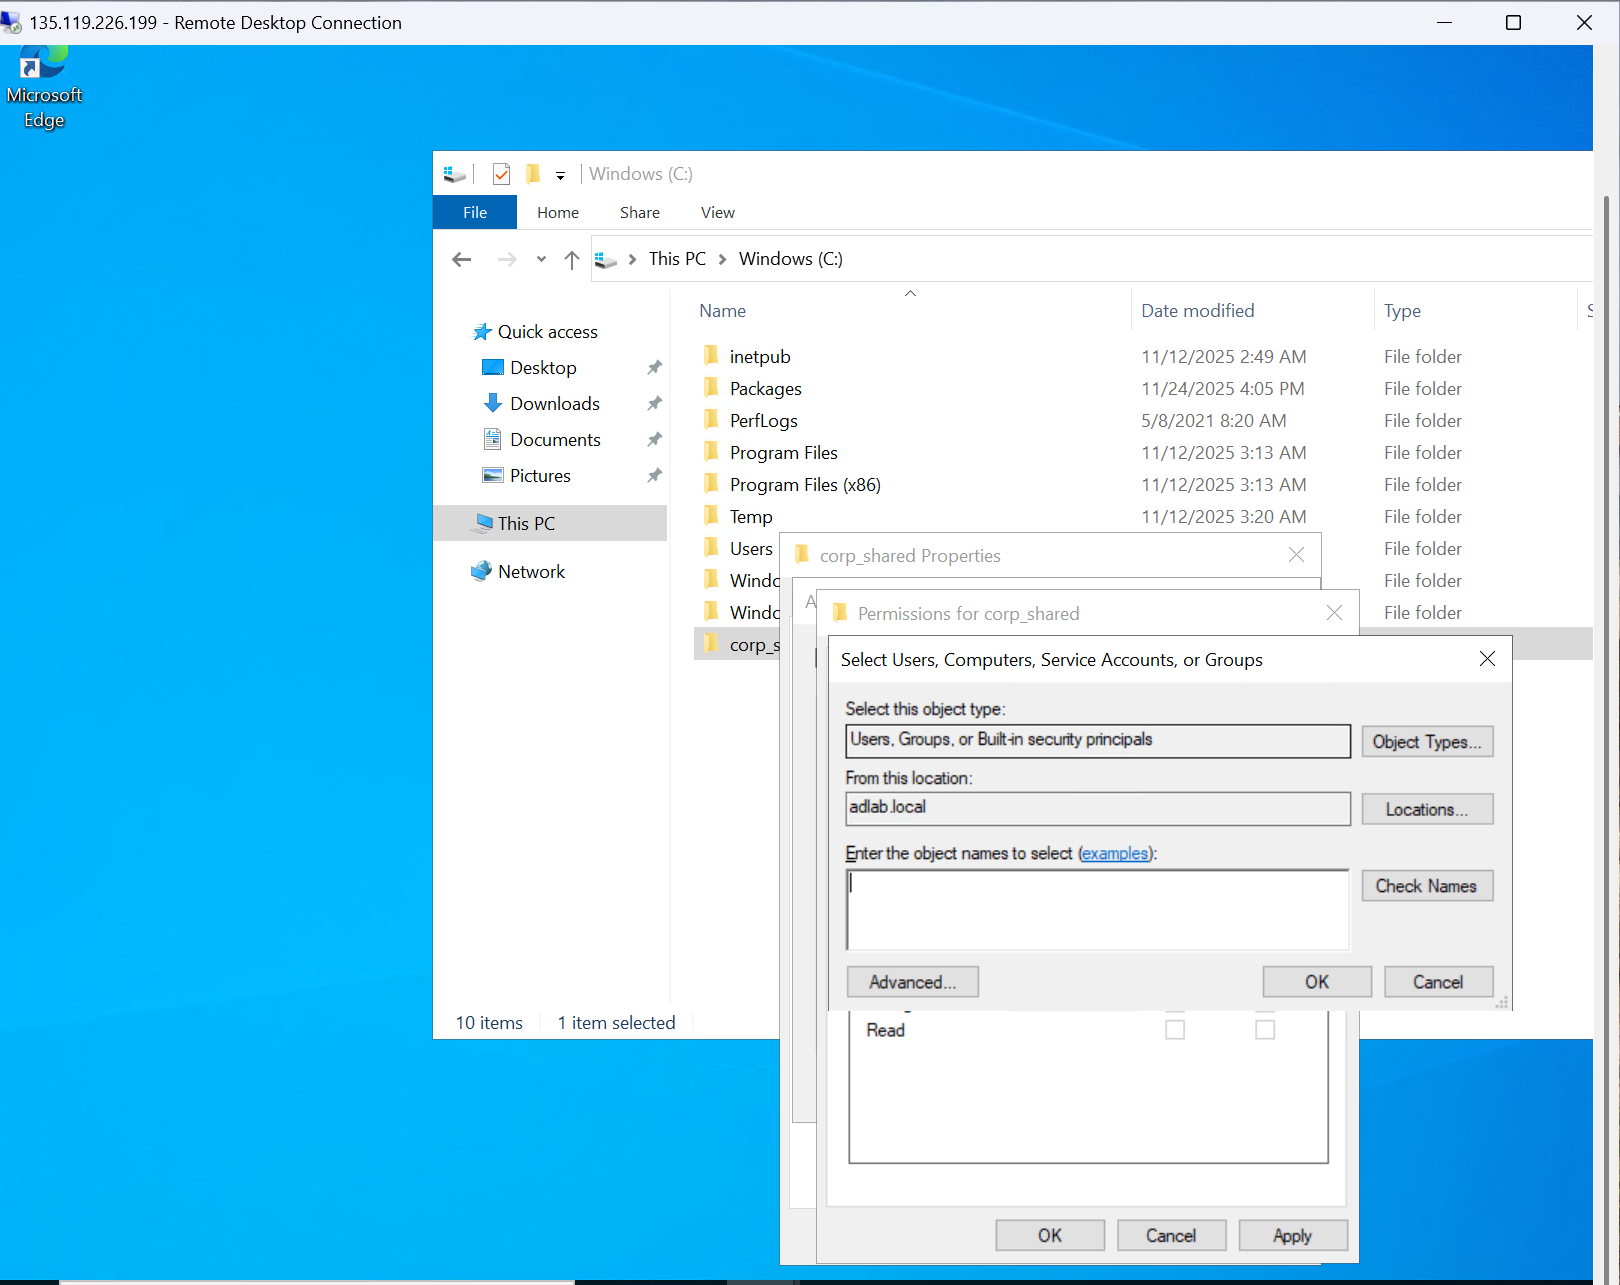Enable the Deny checkbox for Read permission
Image resolution: width=1620 pixels, height=1285 pixels.
pyautogui.click(x=1264, y=1029)
